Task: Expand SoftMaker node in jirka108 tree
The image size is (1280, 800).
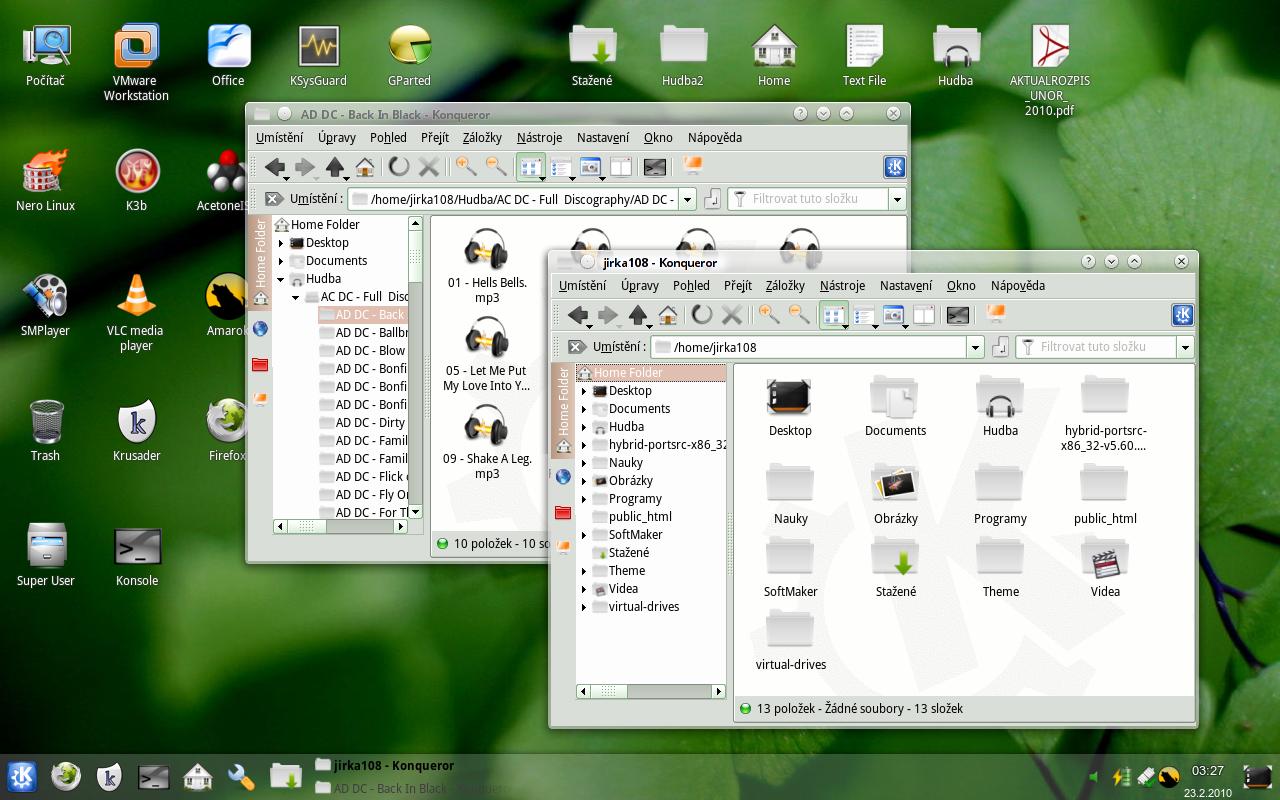Action: [x=584, y=535]
